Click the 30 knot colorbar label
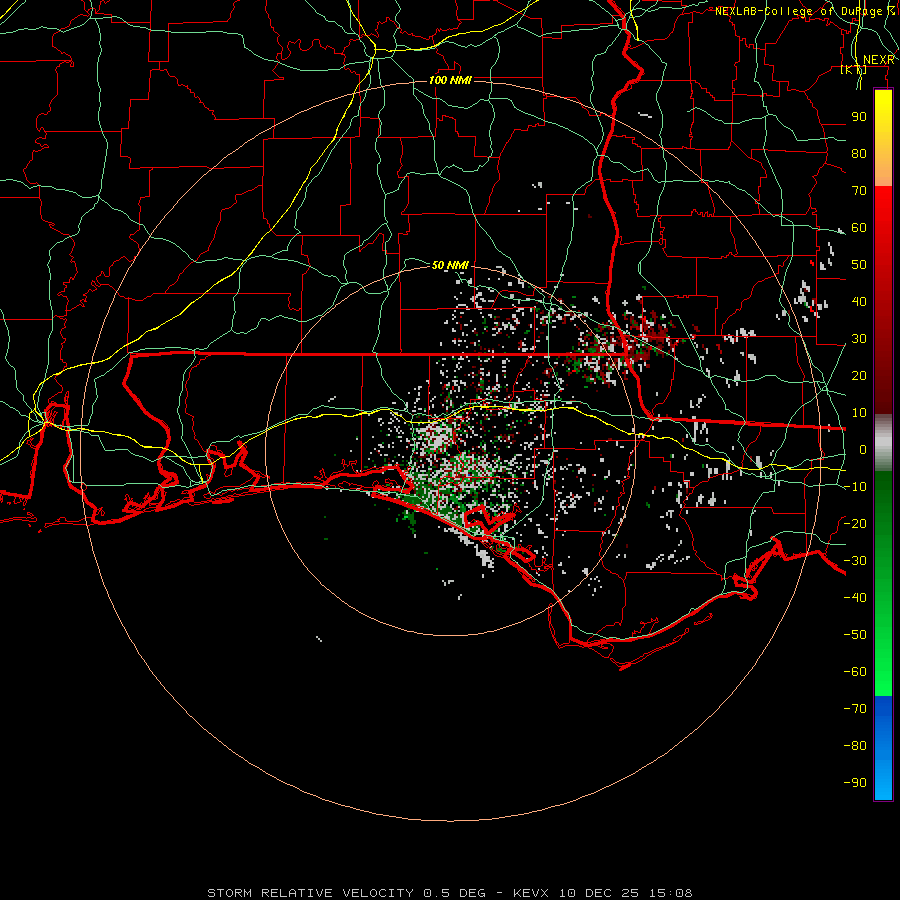 tap(859, 339)
